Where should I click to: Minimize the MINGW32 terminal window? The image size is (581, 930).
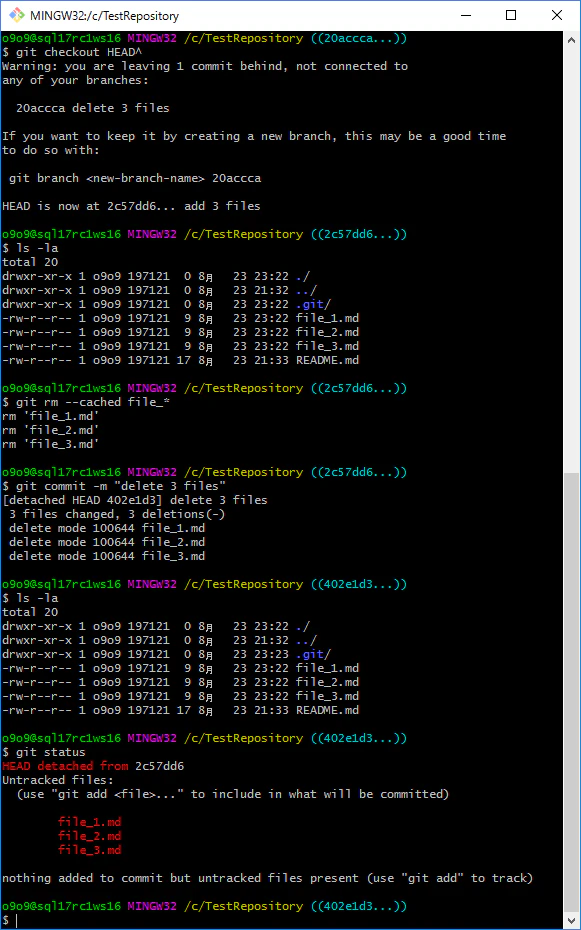click(465, 15)
